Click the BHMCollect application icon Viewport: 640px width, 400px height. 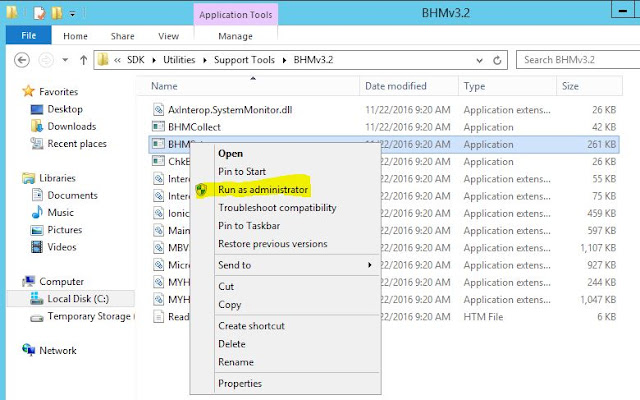click(158, 127)
